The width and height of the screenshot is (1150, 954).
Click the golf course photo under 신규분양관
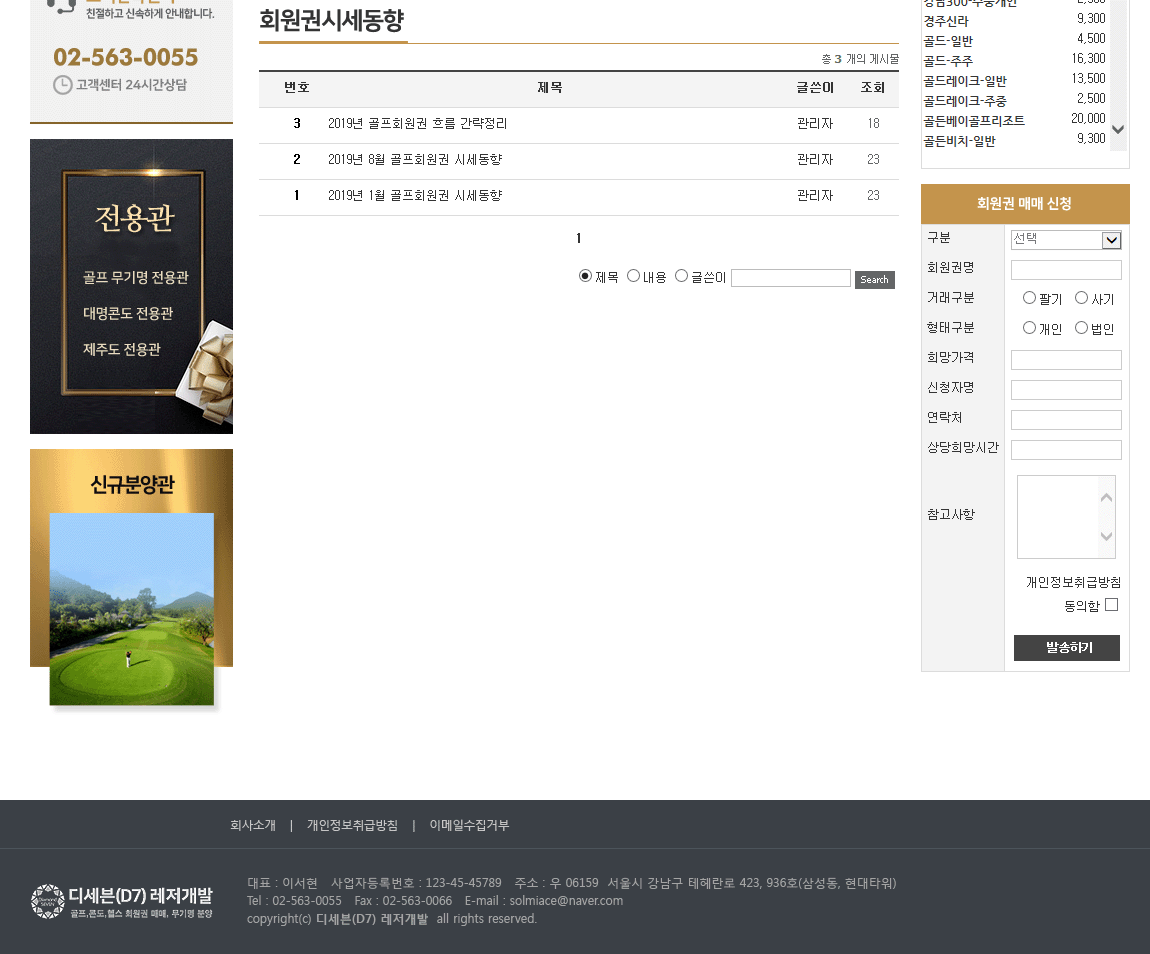pos(131,609)
